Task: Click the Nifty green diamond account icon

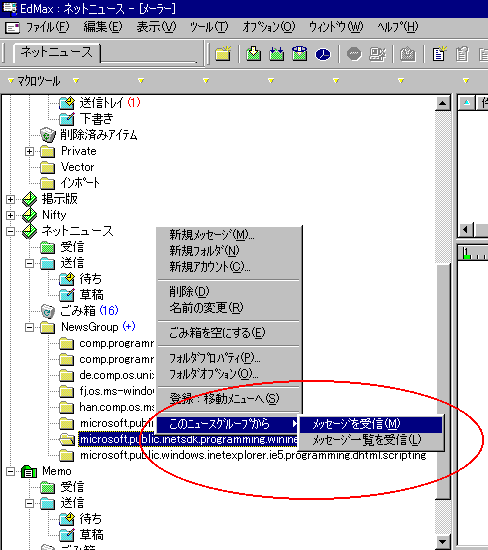Action: pyautogui.click(x=29, y=215)
